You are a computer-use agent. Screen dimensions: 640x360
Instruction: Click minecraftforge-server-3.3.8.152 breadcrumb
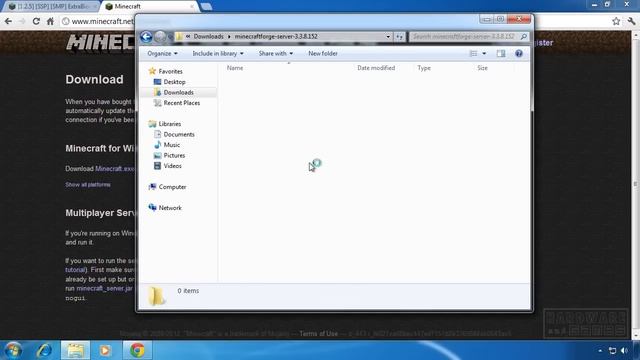pyautogui.click(x=276, y=37)
